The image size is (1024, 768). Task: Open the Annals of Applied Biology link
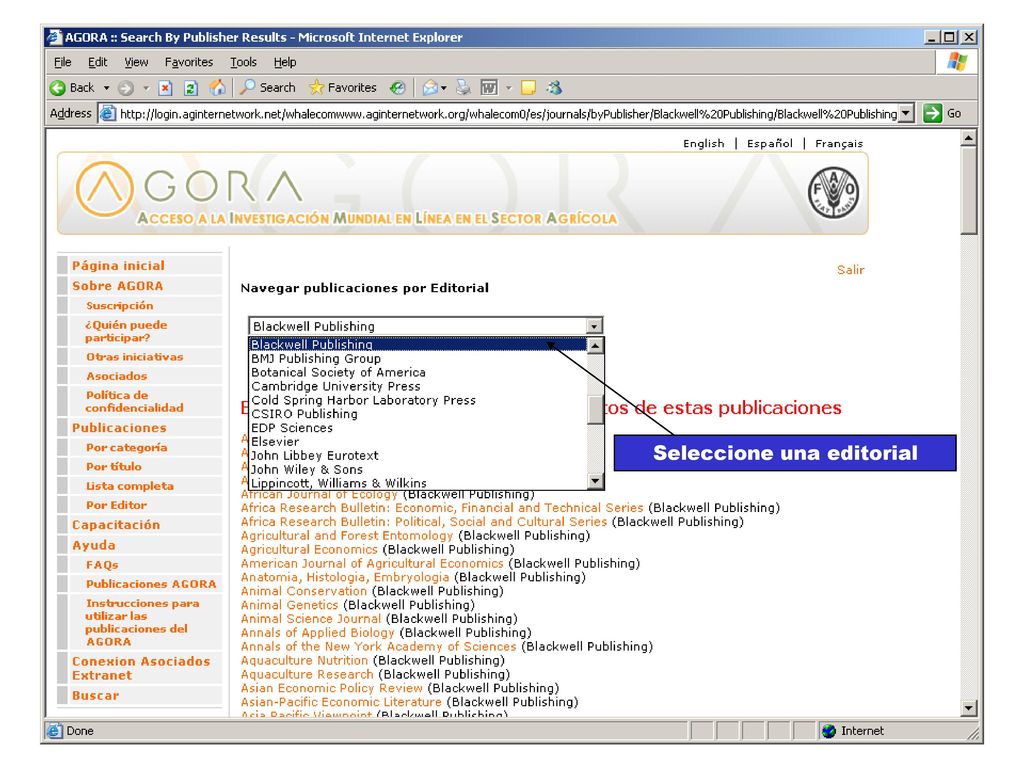tap(317, 633)
